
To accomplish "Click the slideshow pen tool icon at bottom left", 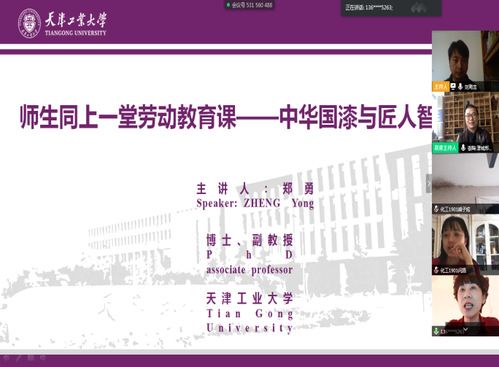I will coord(19,358).
